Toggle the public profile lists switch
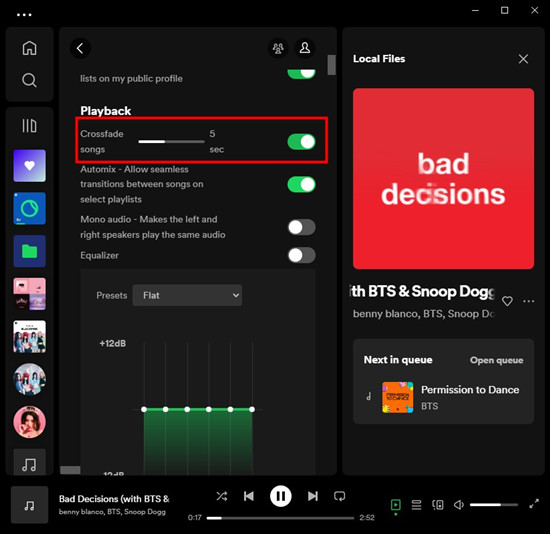The height and width of the screenshot is (534, 550). coord(301,73)
